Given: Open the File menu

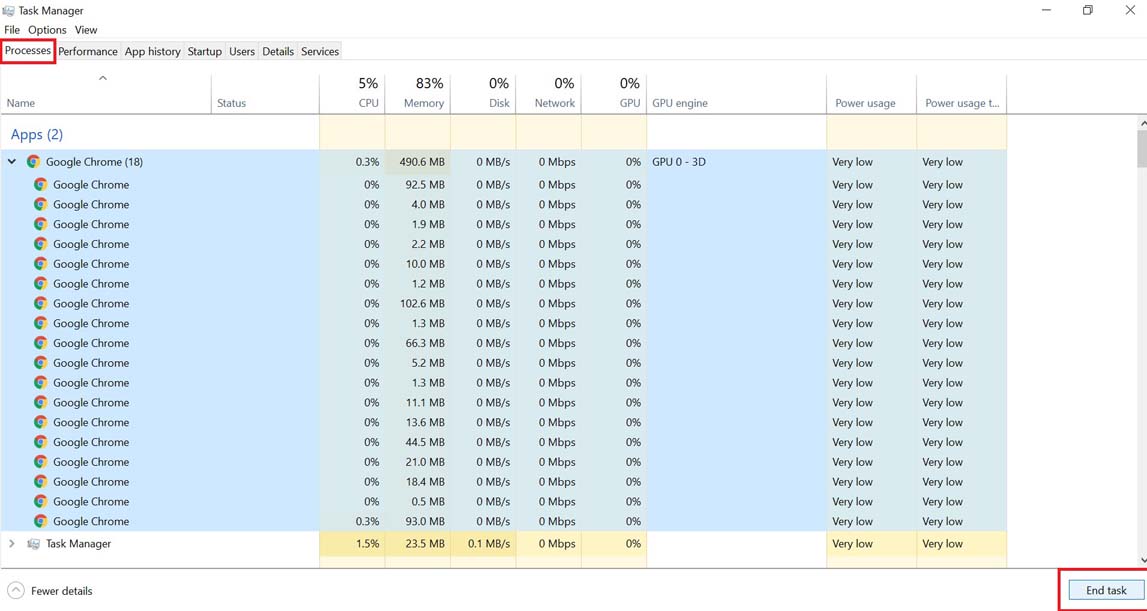Looking at the screenshot, I should 12,30.
